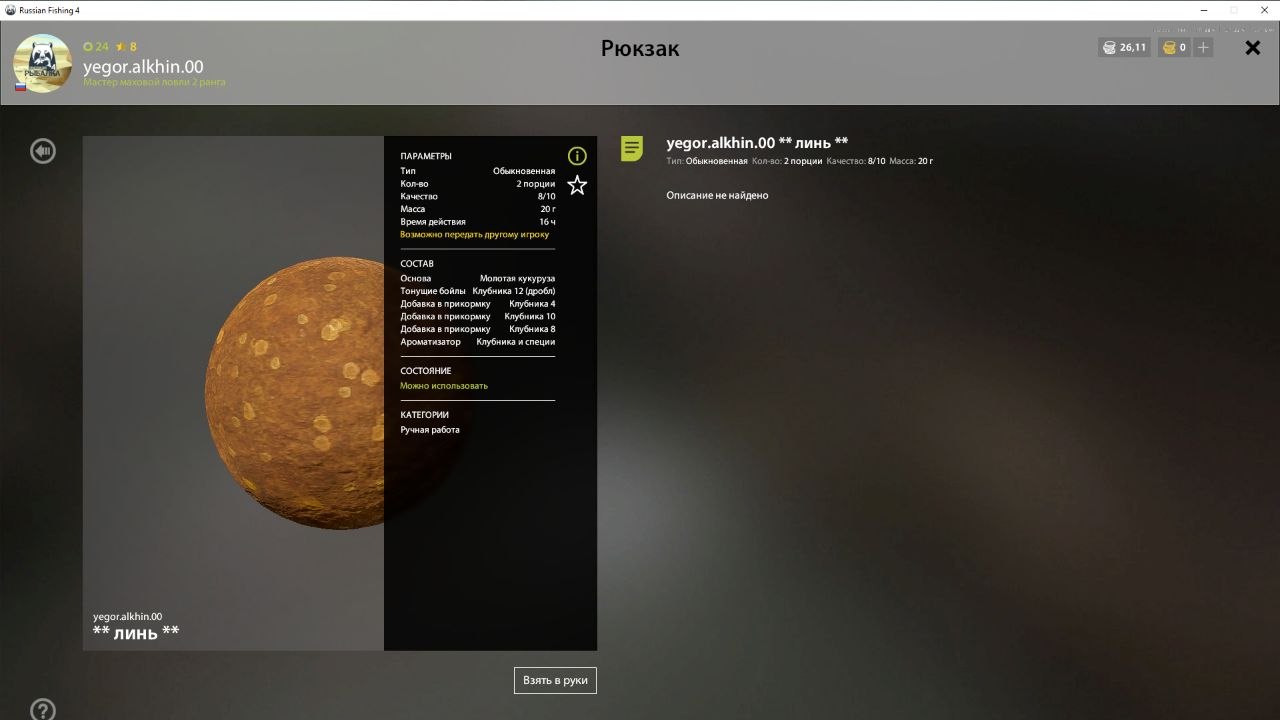Open the yellow note icon beside the item title
The height and width of the screenshot is (720, 1280).
(x=632, y=149)
